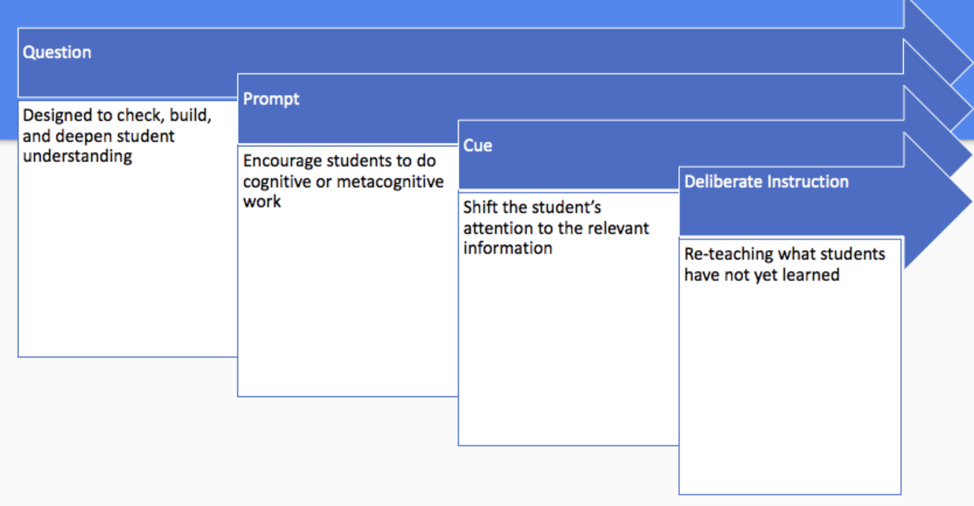The width and height of the screenshot is (974, 506).
Task: Click the word "metacognitive" in the Prompt box
Action: pos(390,182)
